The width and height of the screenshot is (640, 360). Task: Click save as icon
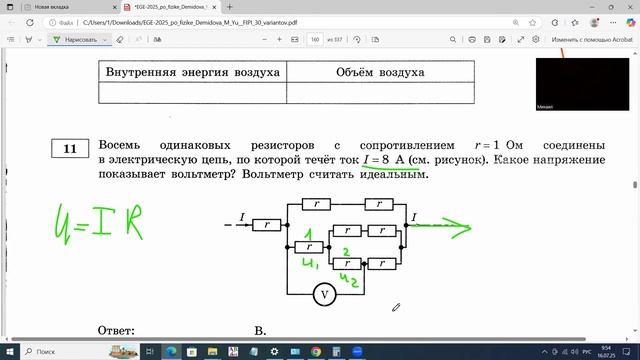(x=502, y=40)
